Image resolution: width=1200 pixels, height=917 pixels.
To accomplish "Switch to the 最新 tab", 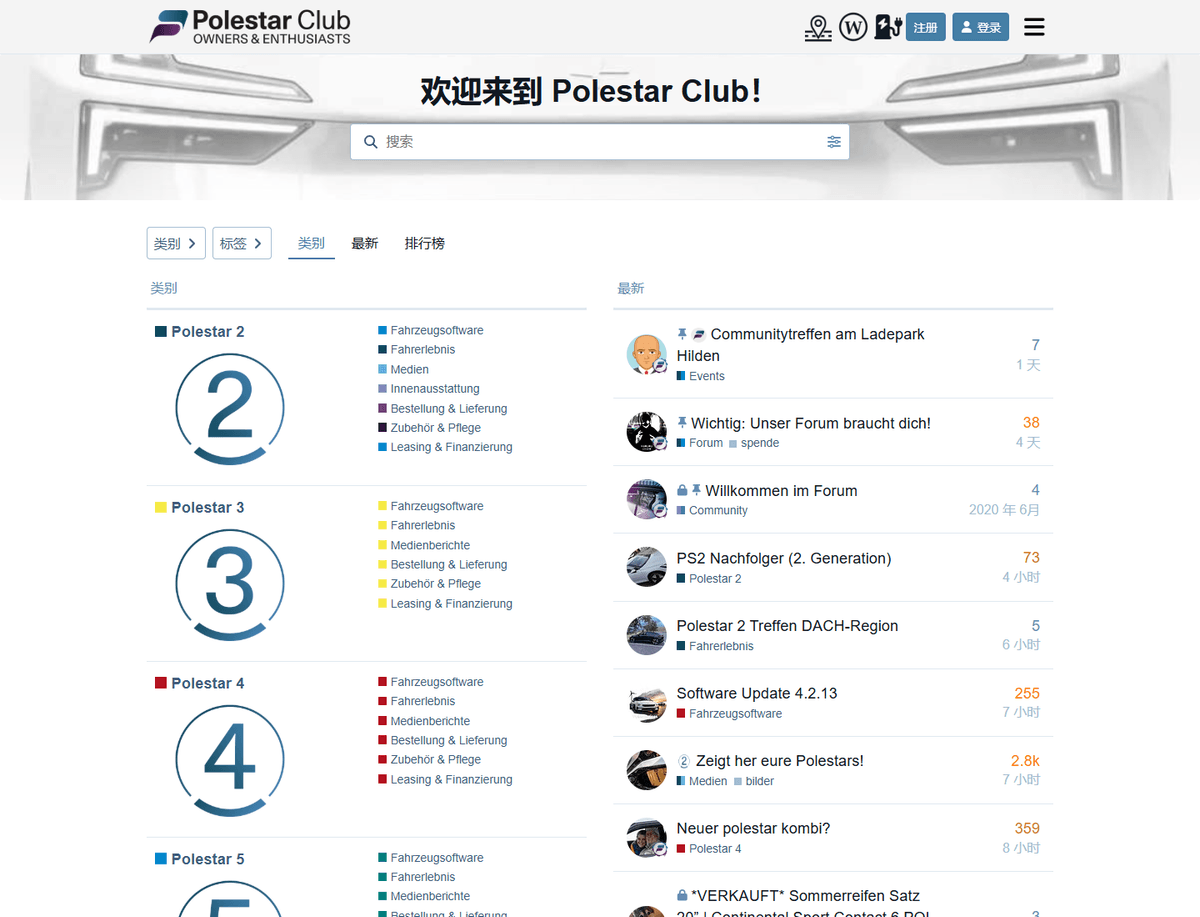I will (365, 243).
